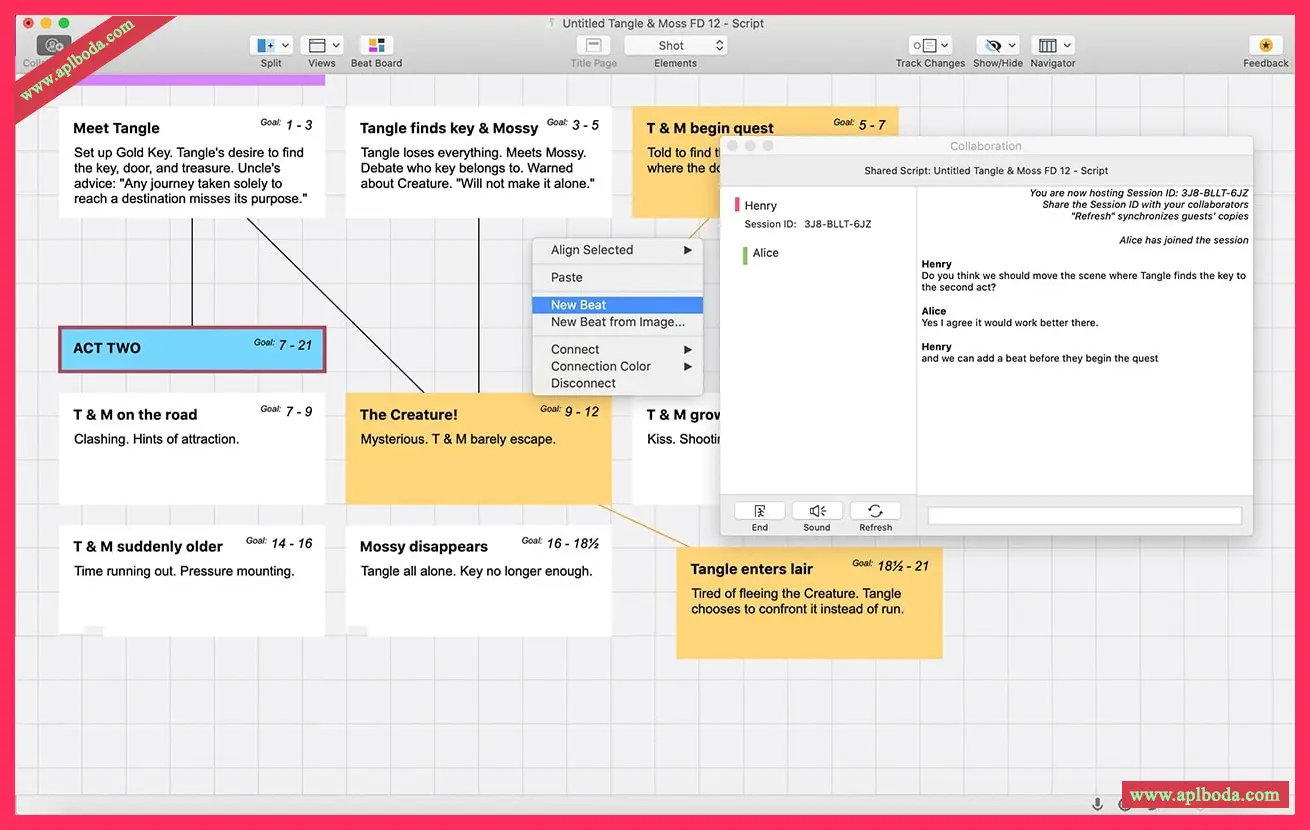Select the ACT TWO beat card
The image size is (1310, 830).
click(x=191, y=349)
